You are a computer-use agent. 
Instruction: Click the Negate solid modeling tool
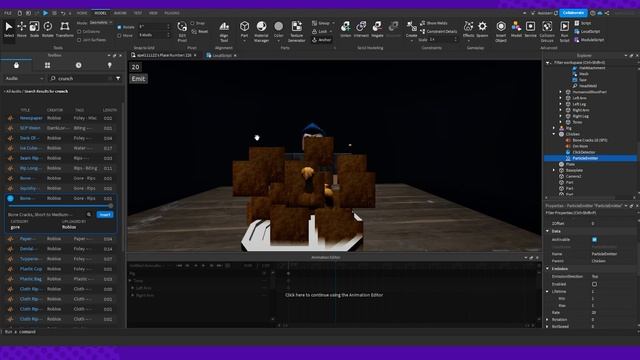pyautogui.click(x=377, y=29)
